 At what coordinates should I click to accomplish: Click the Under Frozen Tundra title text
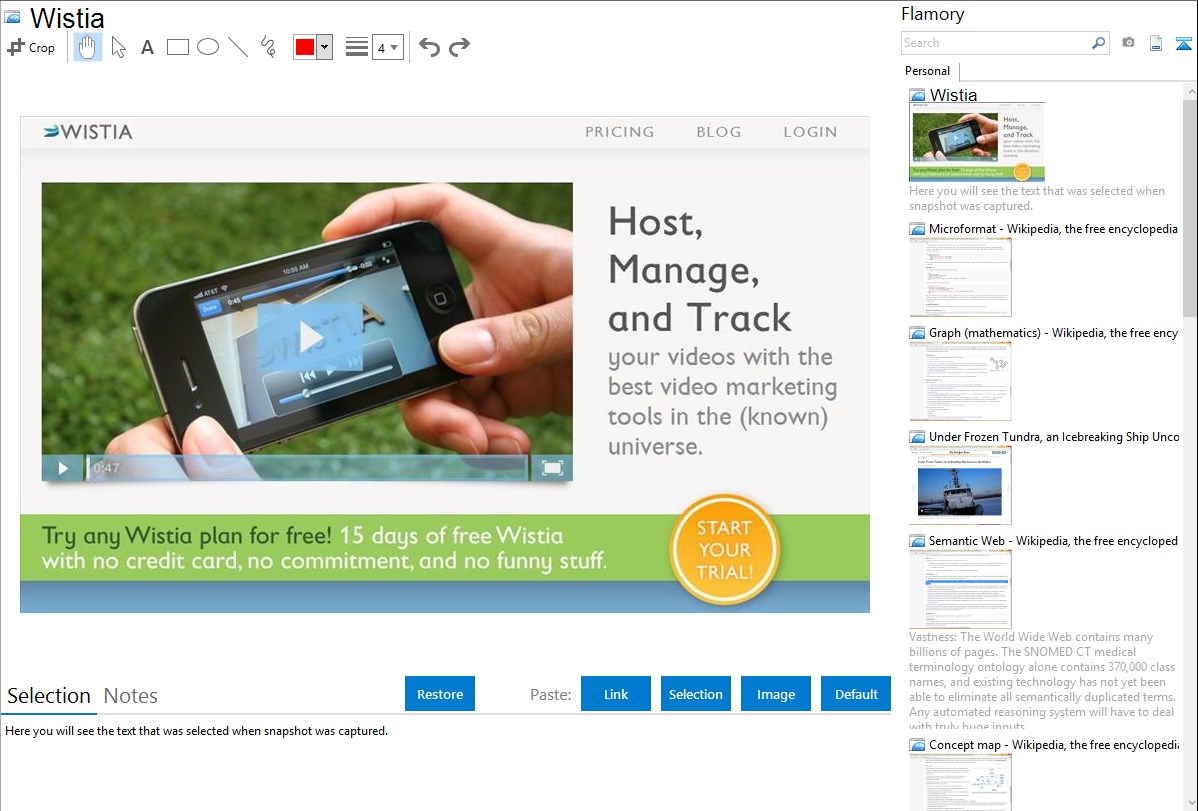(x=1054, y=436)
